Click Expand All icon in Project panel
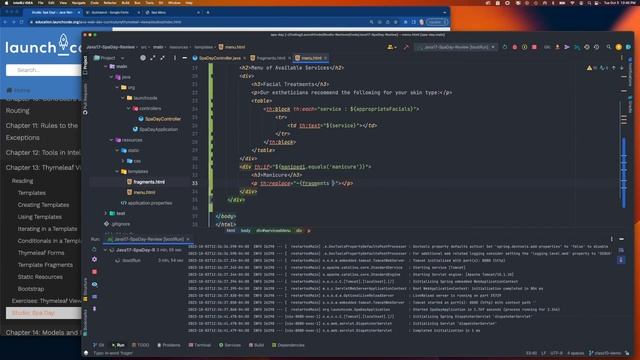Image resolution: width=640 pixels, height=360 pixels. (153, 58)
